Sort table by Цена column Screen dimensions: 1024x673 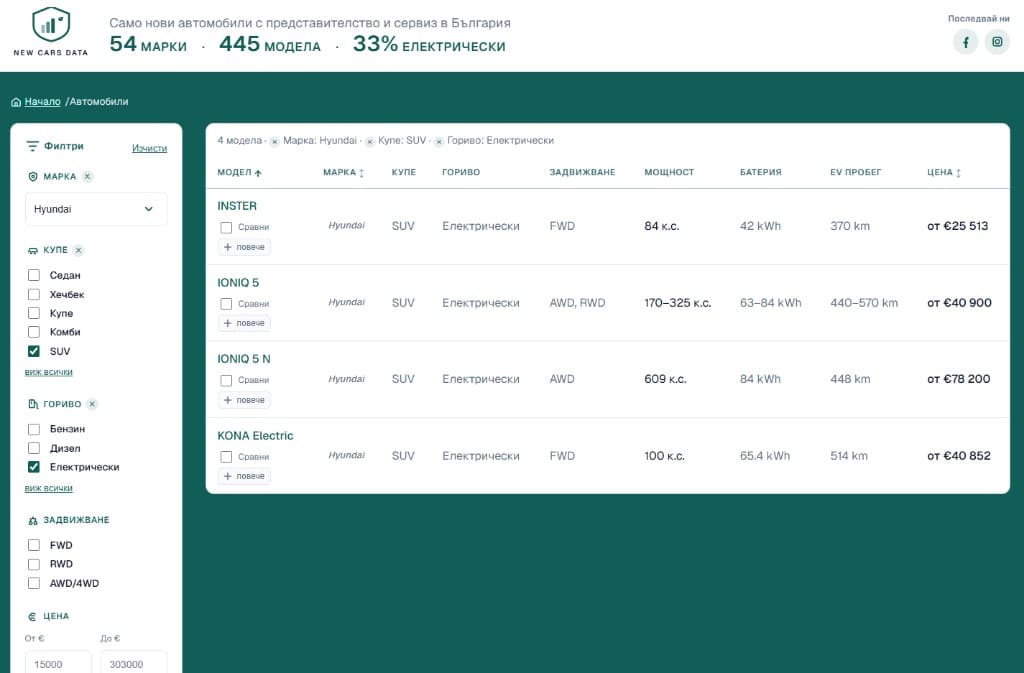[944, 172]
